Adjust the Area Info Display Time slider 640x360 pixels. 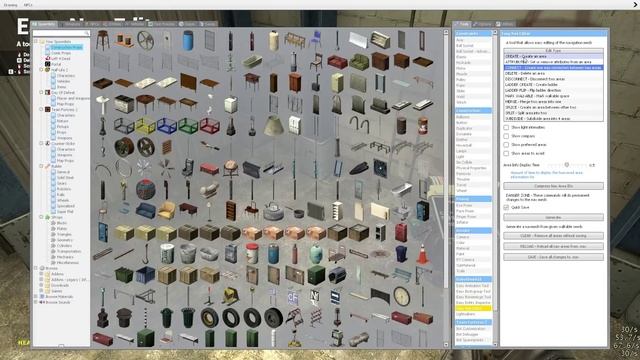pyautogui.click(x=567, y=165)
